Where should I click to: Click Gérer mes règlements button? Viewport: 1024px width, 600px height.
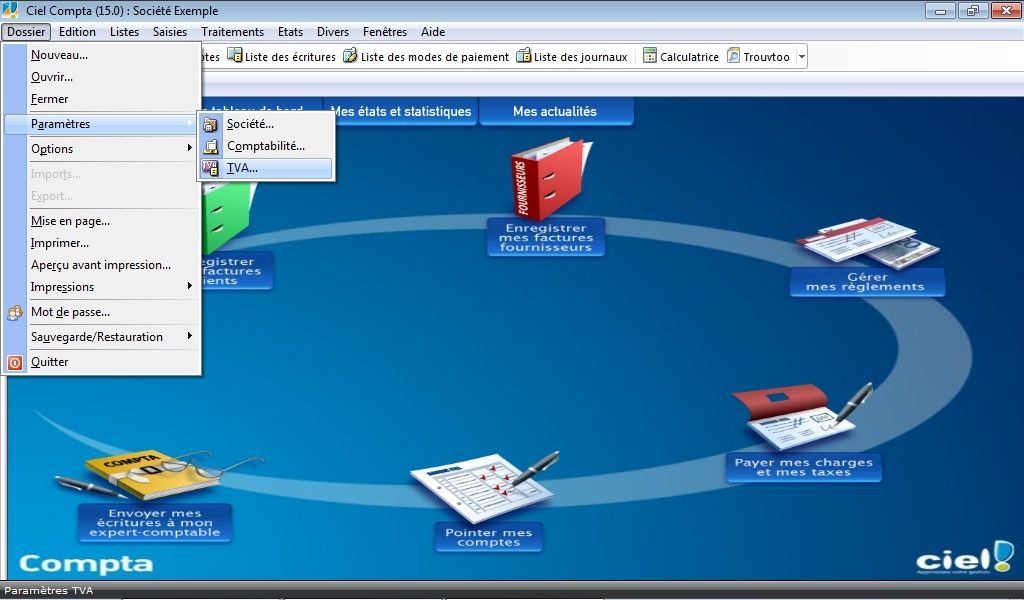(866, 282)
